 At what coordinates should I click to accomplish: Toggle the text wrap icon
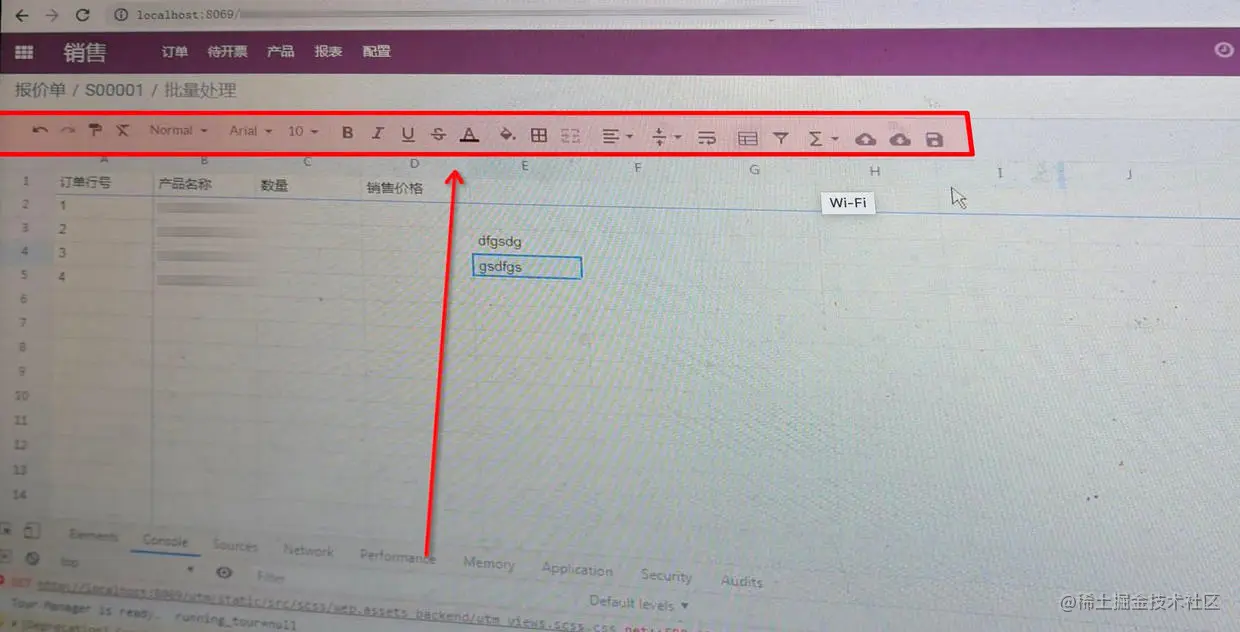pos(706,138)
